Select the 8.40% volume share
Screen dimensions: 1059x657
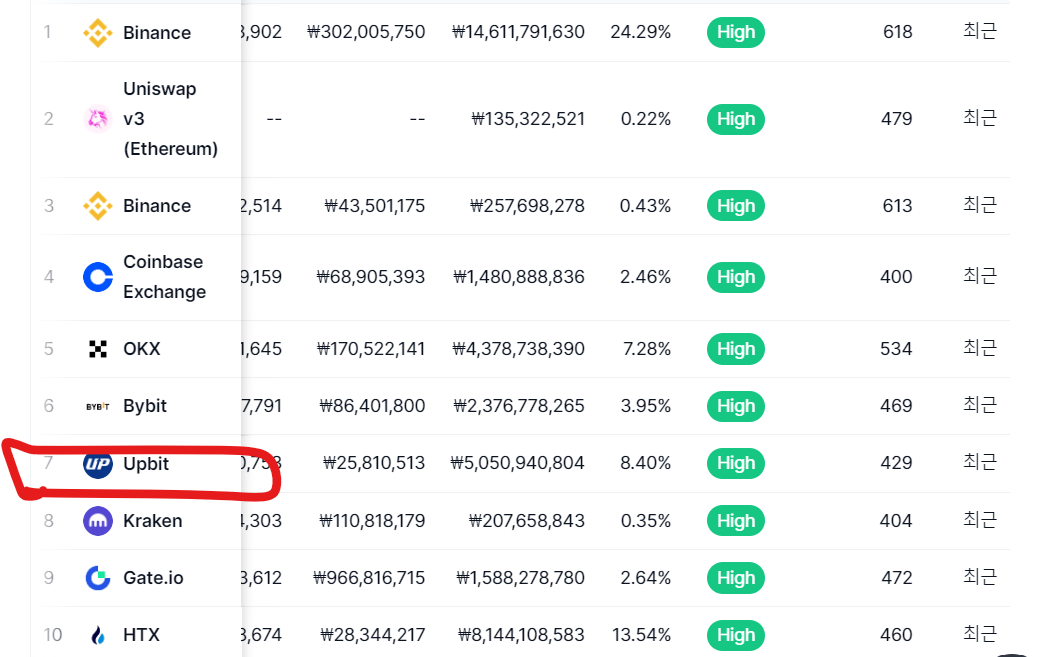pos(646,463)
